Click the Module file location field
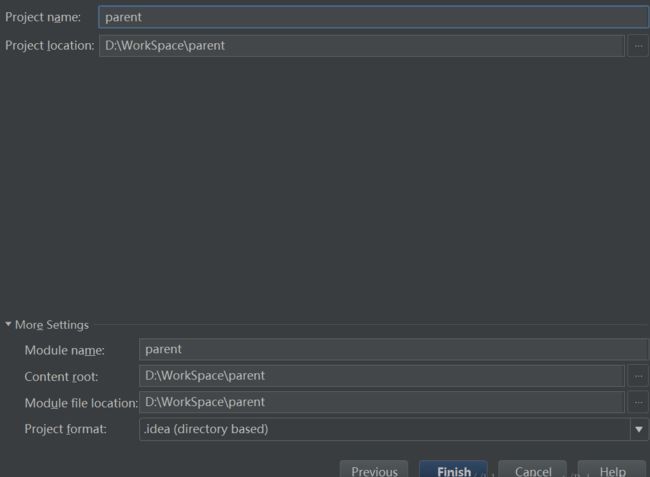Image resolution: width=650 pixels, height=477 pixels. click(x=382, y=402)
